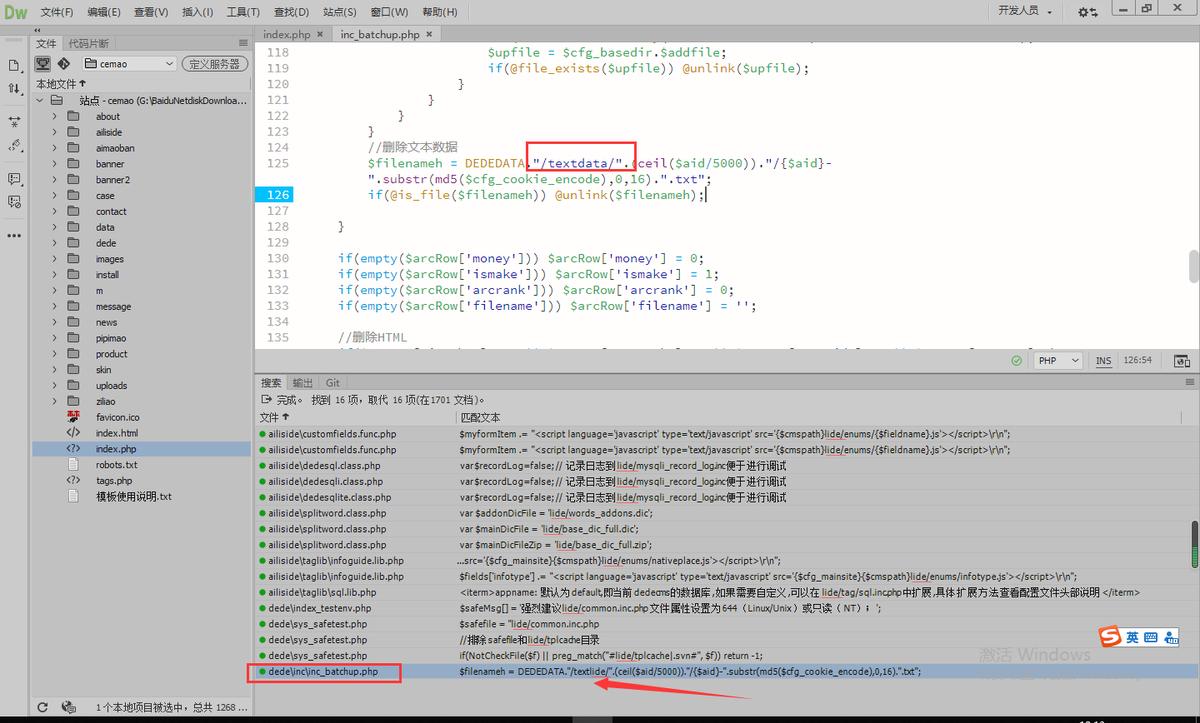
Task: Open the sync settings gear icon
Action: 1087,12
